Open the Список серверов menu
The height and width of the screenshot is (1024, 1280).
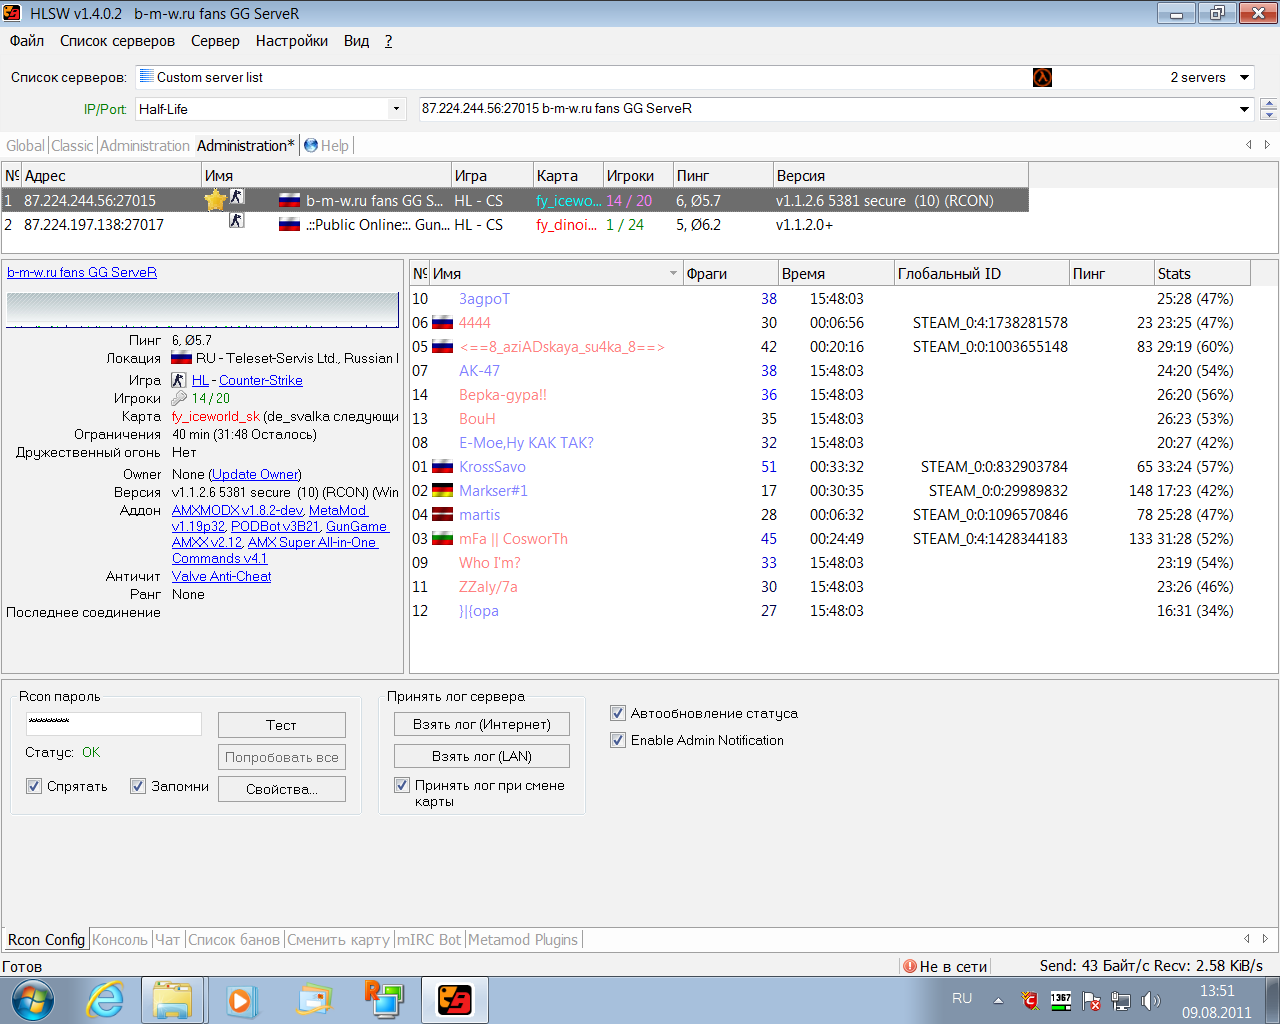117,41
